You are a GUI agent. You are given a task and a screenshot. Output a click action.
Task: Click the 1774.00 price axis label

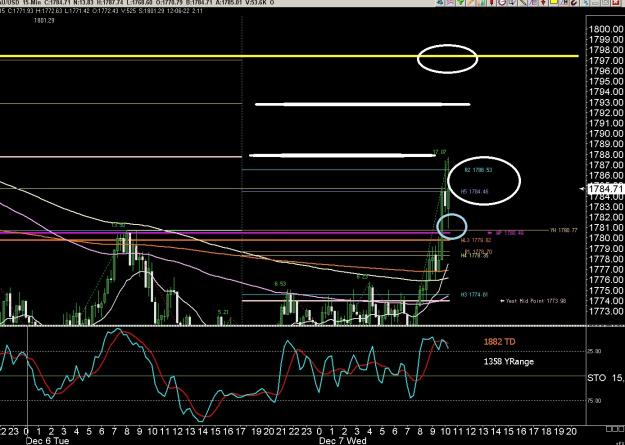606,301
